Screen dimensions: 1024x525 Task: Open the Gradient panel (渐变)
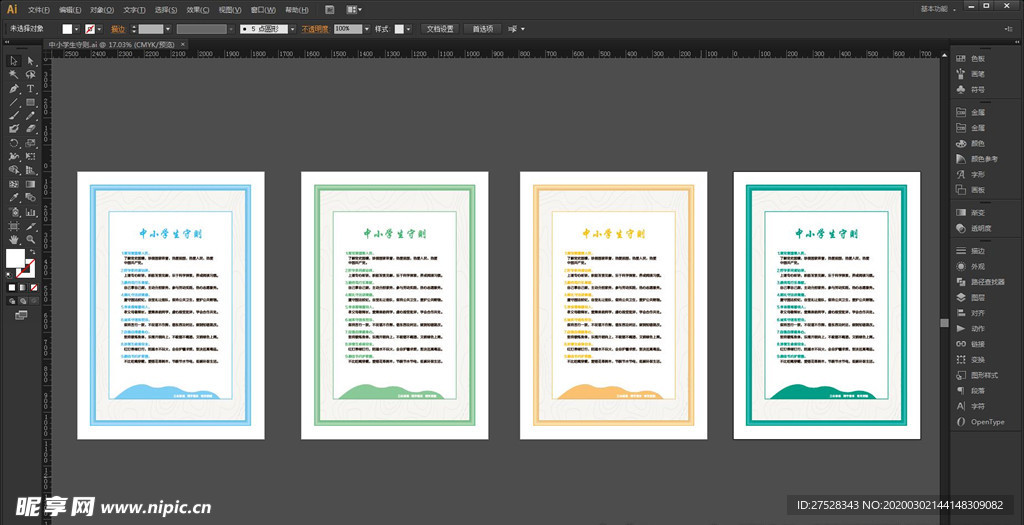pos(977,212)
